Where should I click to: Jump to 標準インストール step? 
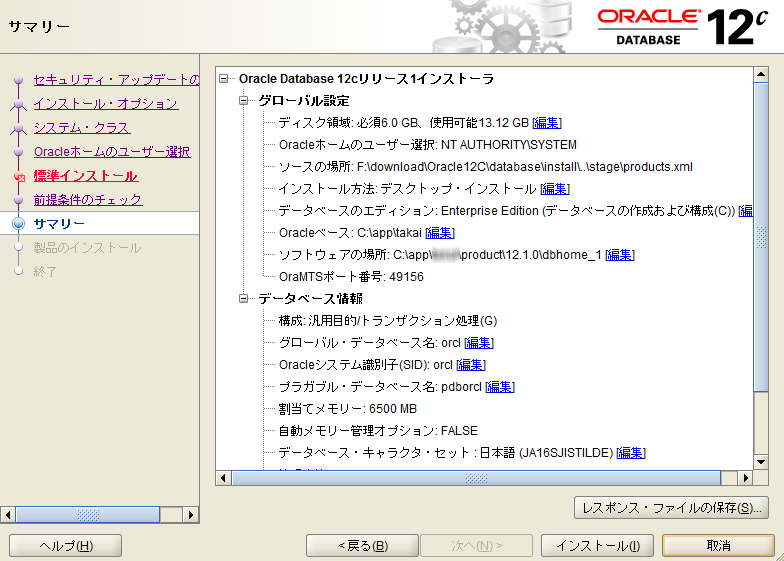click(86, 176)
